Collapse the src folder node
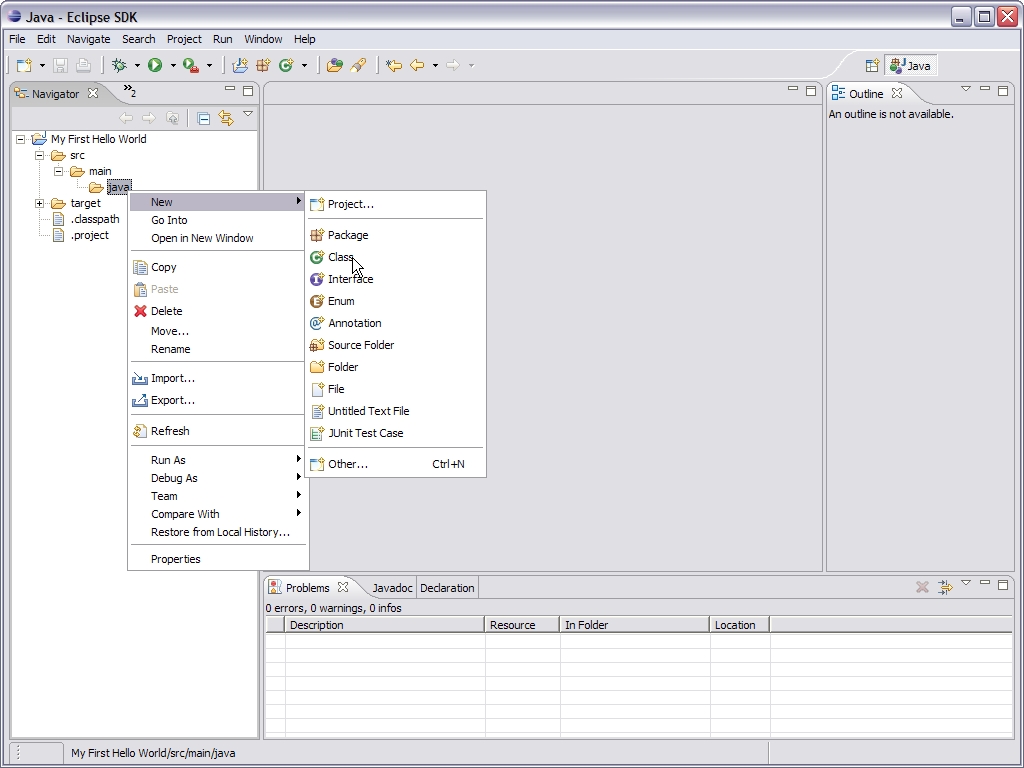 pos(39,155)
